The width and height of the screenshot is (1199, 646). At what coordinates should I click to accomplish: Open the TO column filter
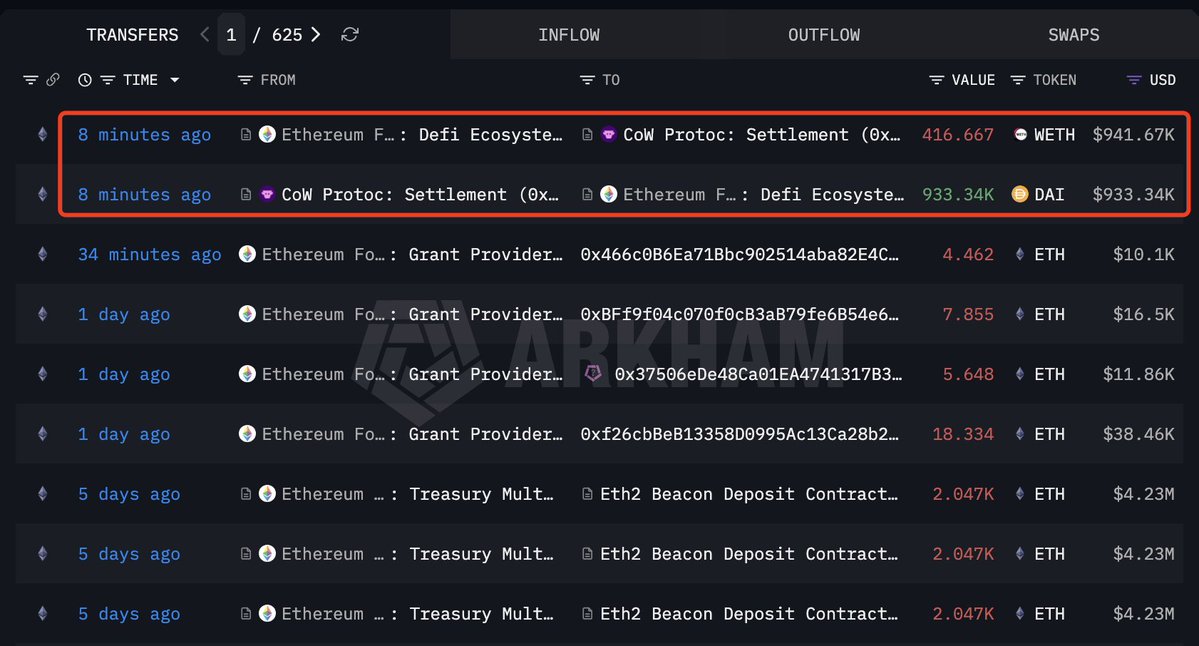click(x=587, y=80)
